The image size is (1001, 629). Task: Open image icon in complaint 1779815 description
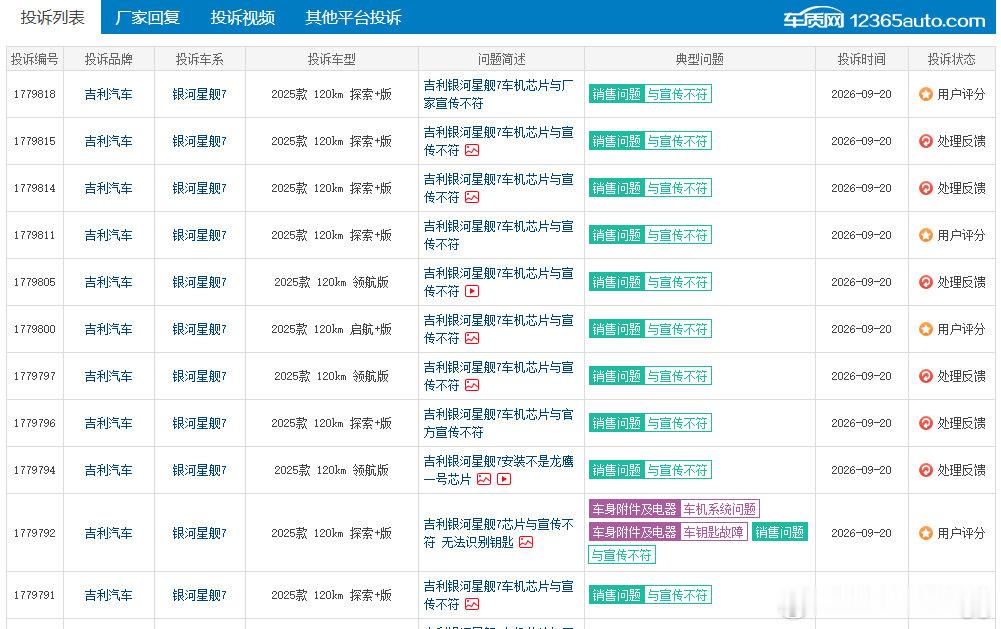472,151
